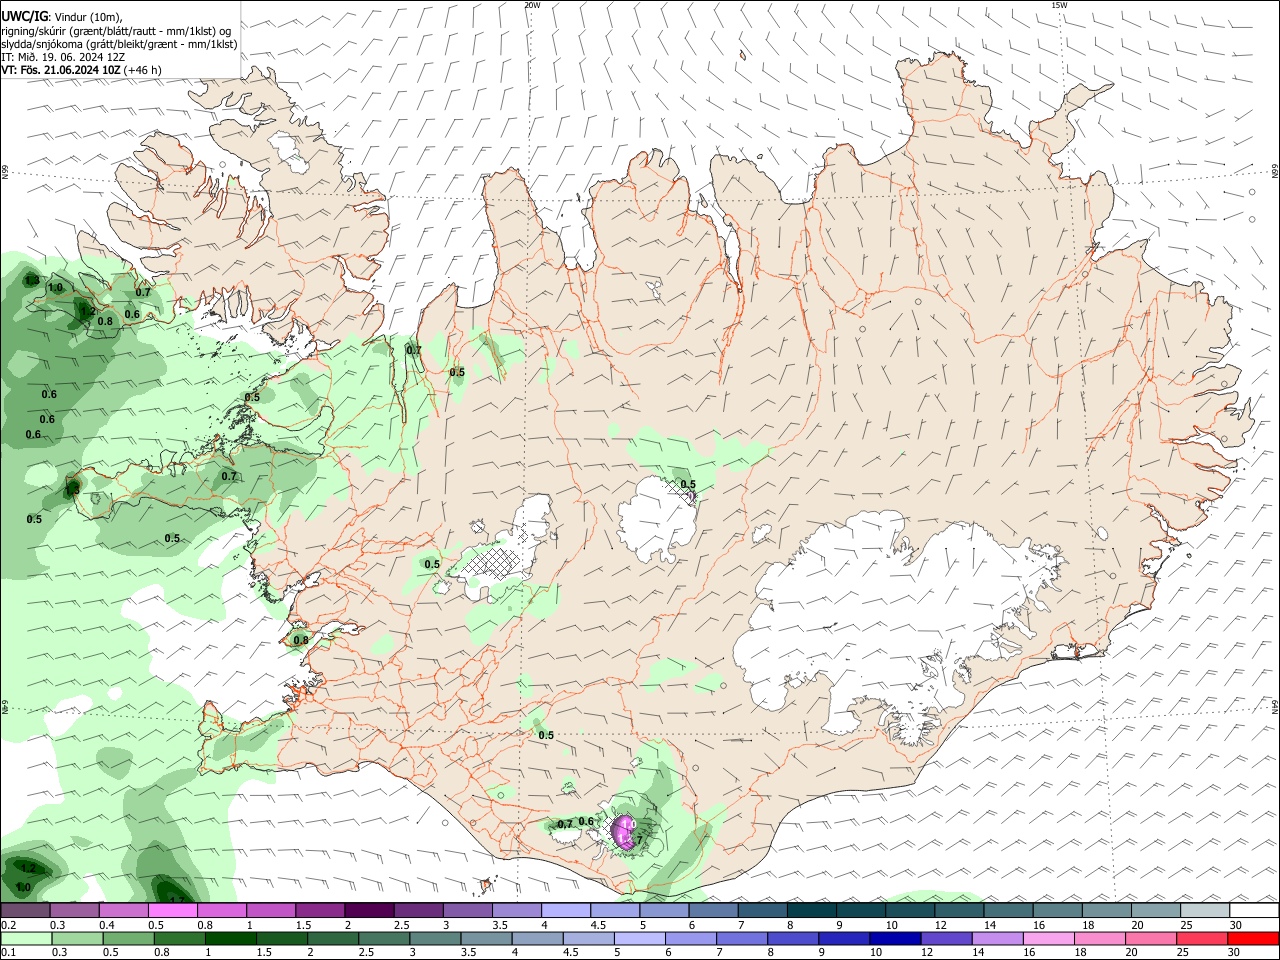1280x960 pixels.
Task: Click the 1.2 value in the southwest ocean
Action: (x=28, y=868)
